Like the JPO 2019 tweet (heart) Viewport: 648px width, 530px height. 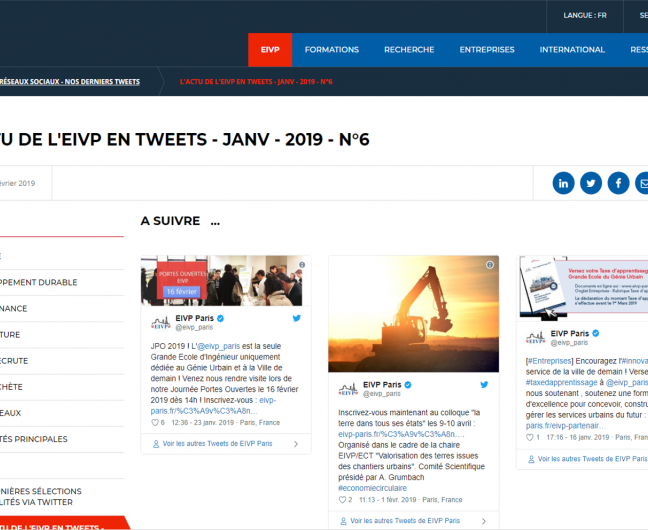pos(155,423)
